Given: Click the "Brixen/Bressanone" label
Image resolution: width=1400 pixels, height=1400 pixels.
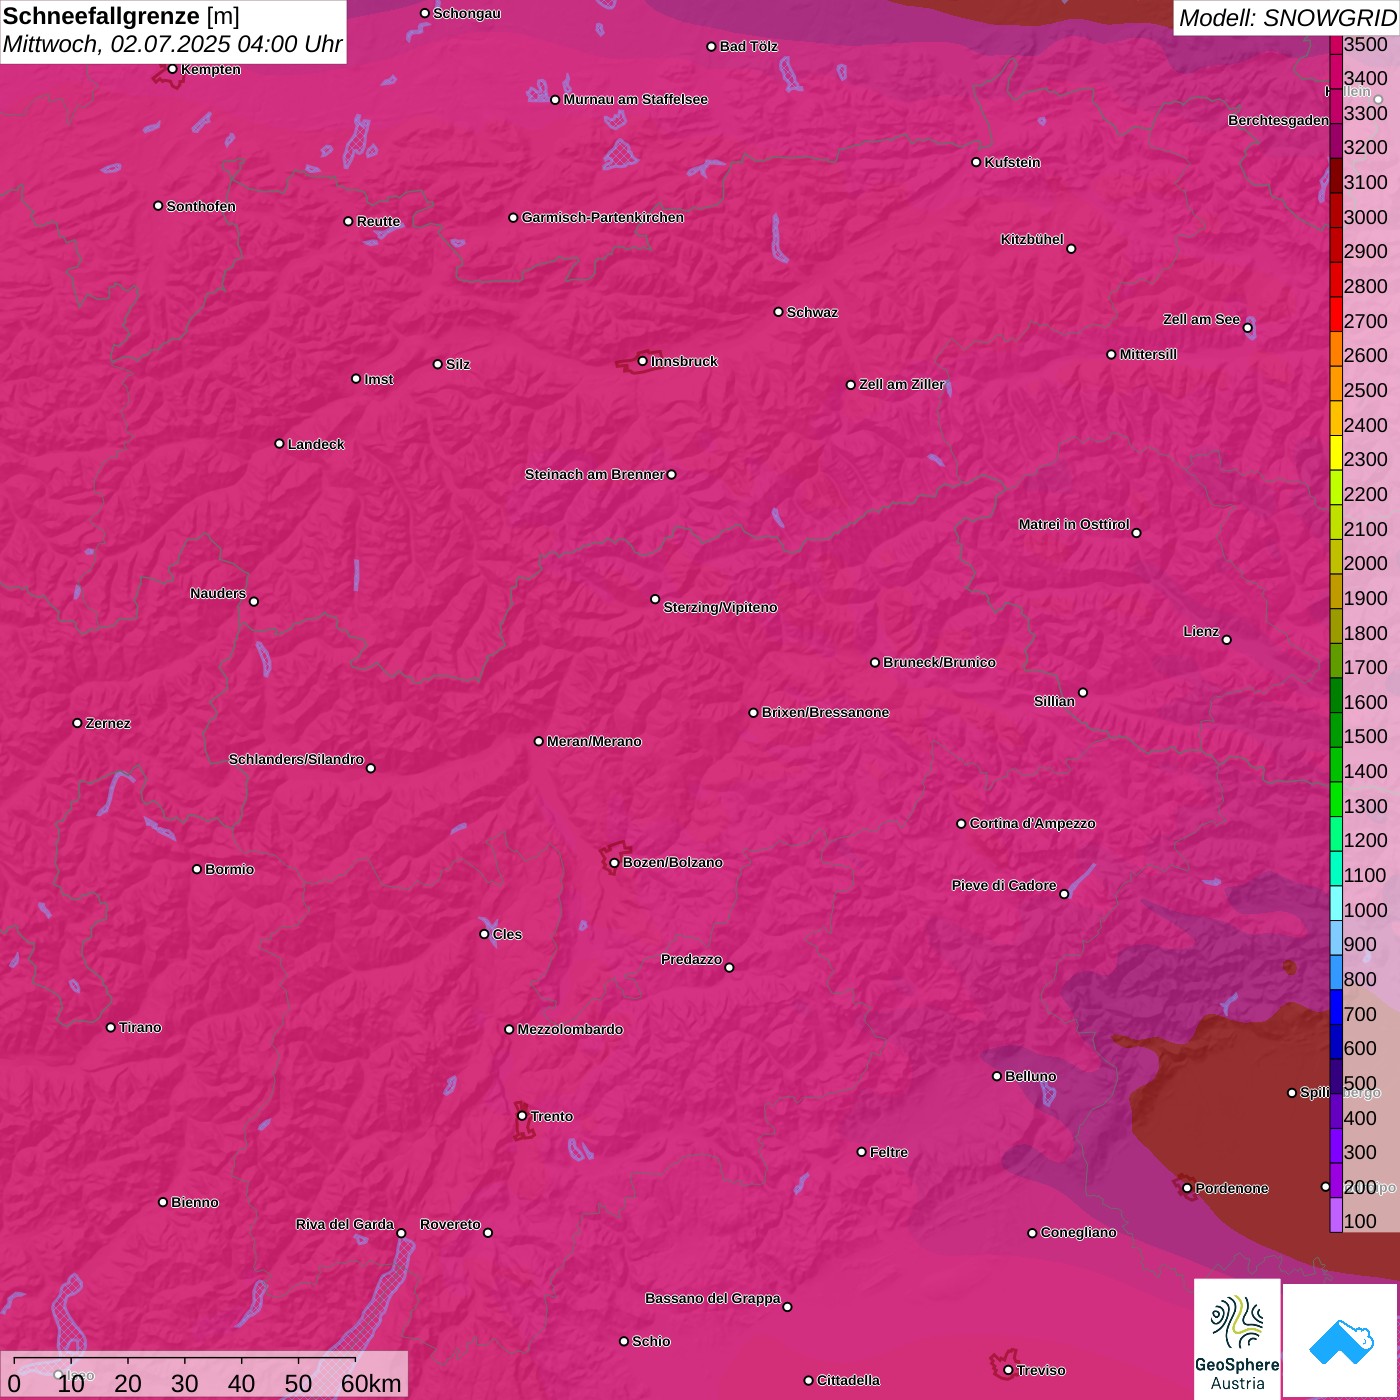Looking at the screenshot, I should point(825,712).
